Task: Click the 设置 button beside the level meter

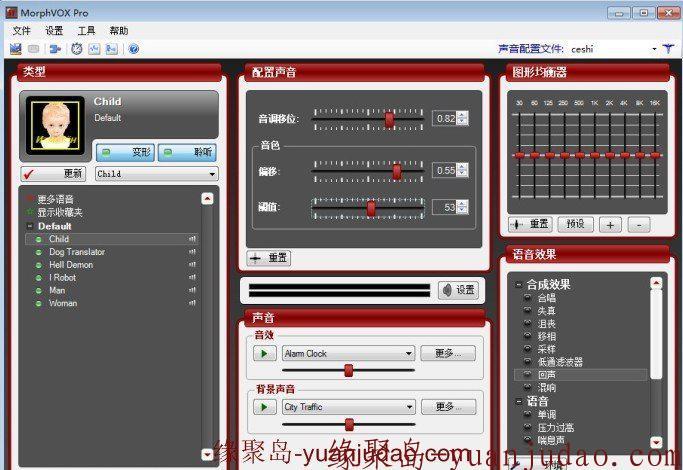Action: pyautogui.click(x=458, y=290)
